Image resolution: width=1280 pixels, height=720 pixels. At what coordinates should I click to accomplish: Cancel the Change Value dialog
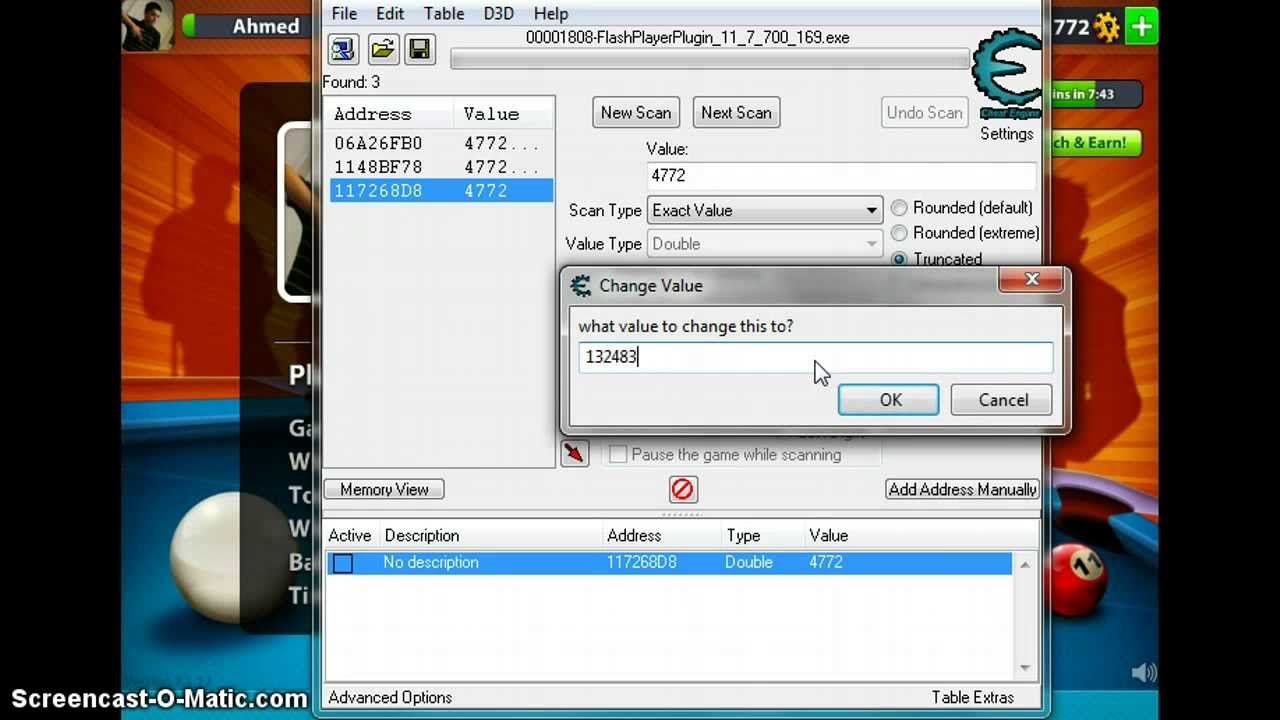[x=1002, y=400]
